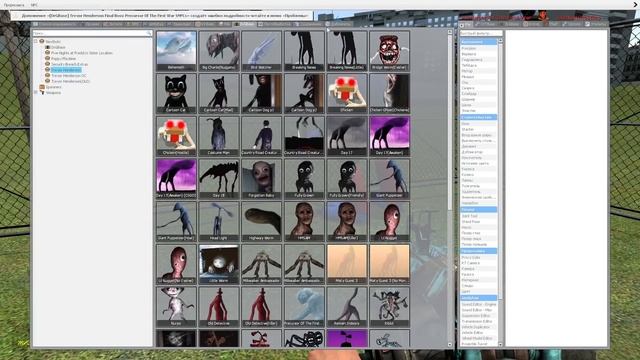The image size is (640, 360).
Task: Spawn the grey Day 17 creature
Action: pos(347,136)
